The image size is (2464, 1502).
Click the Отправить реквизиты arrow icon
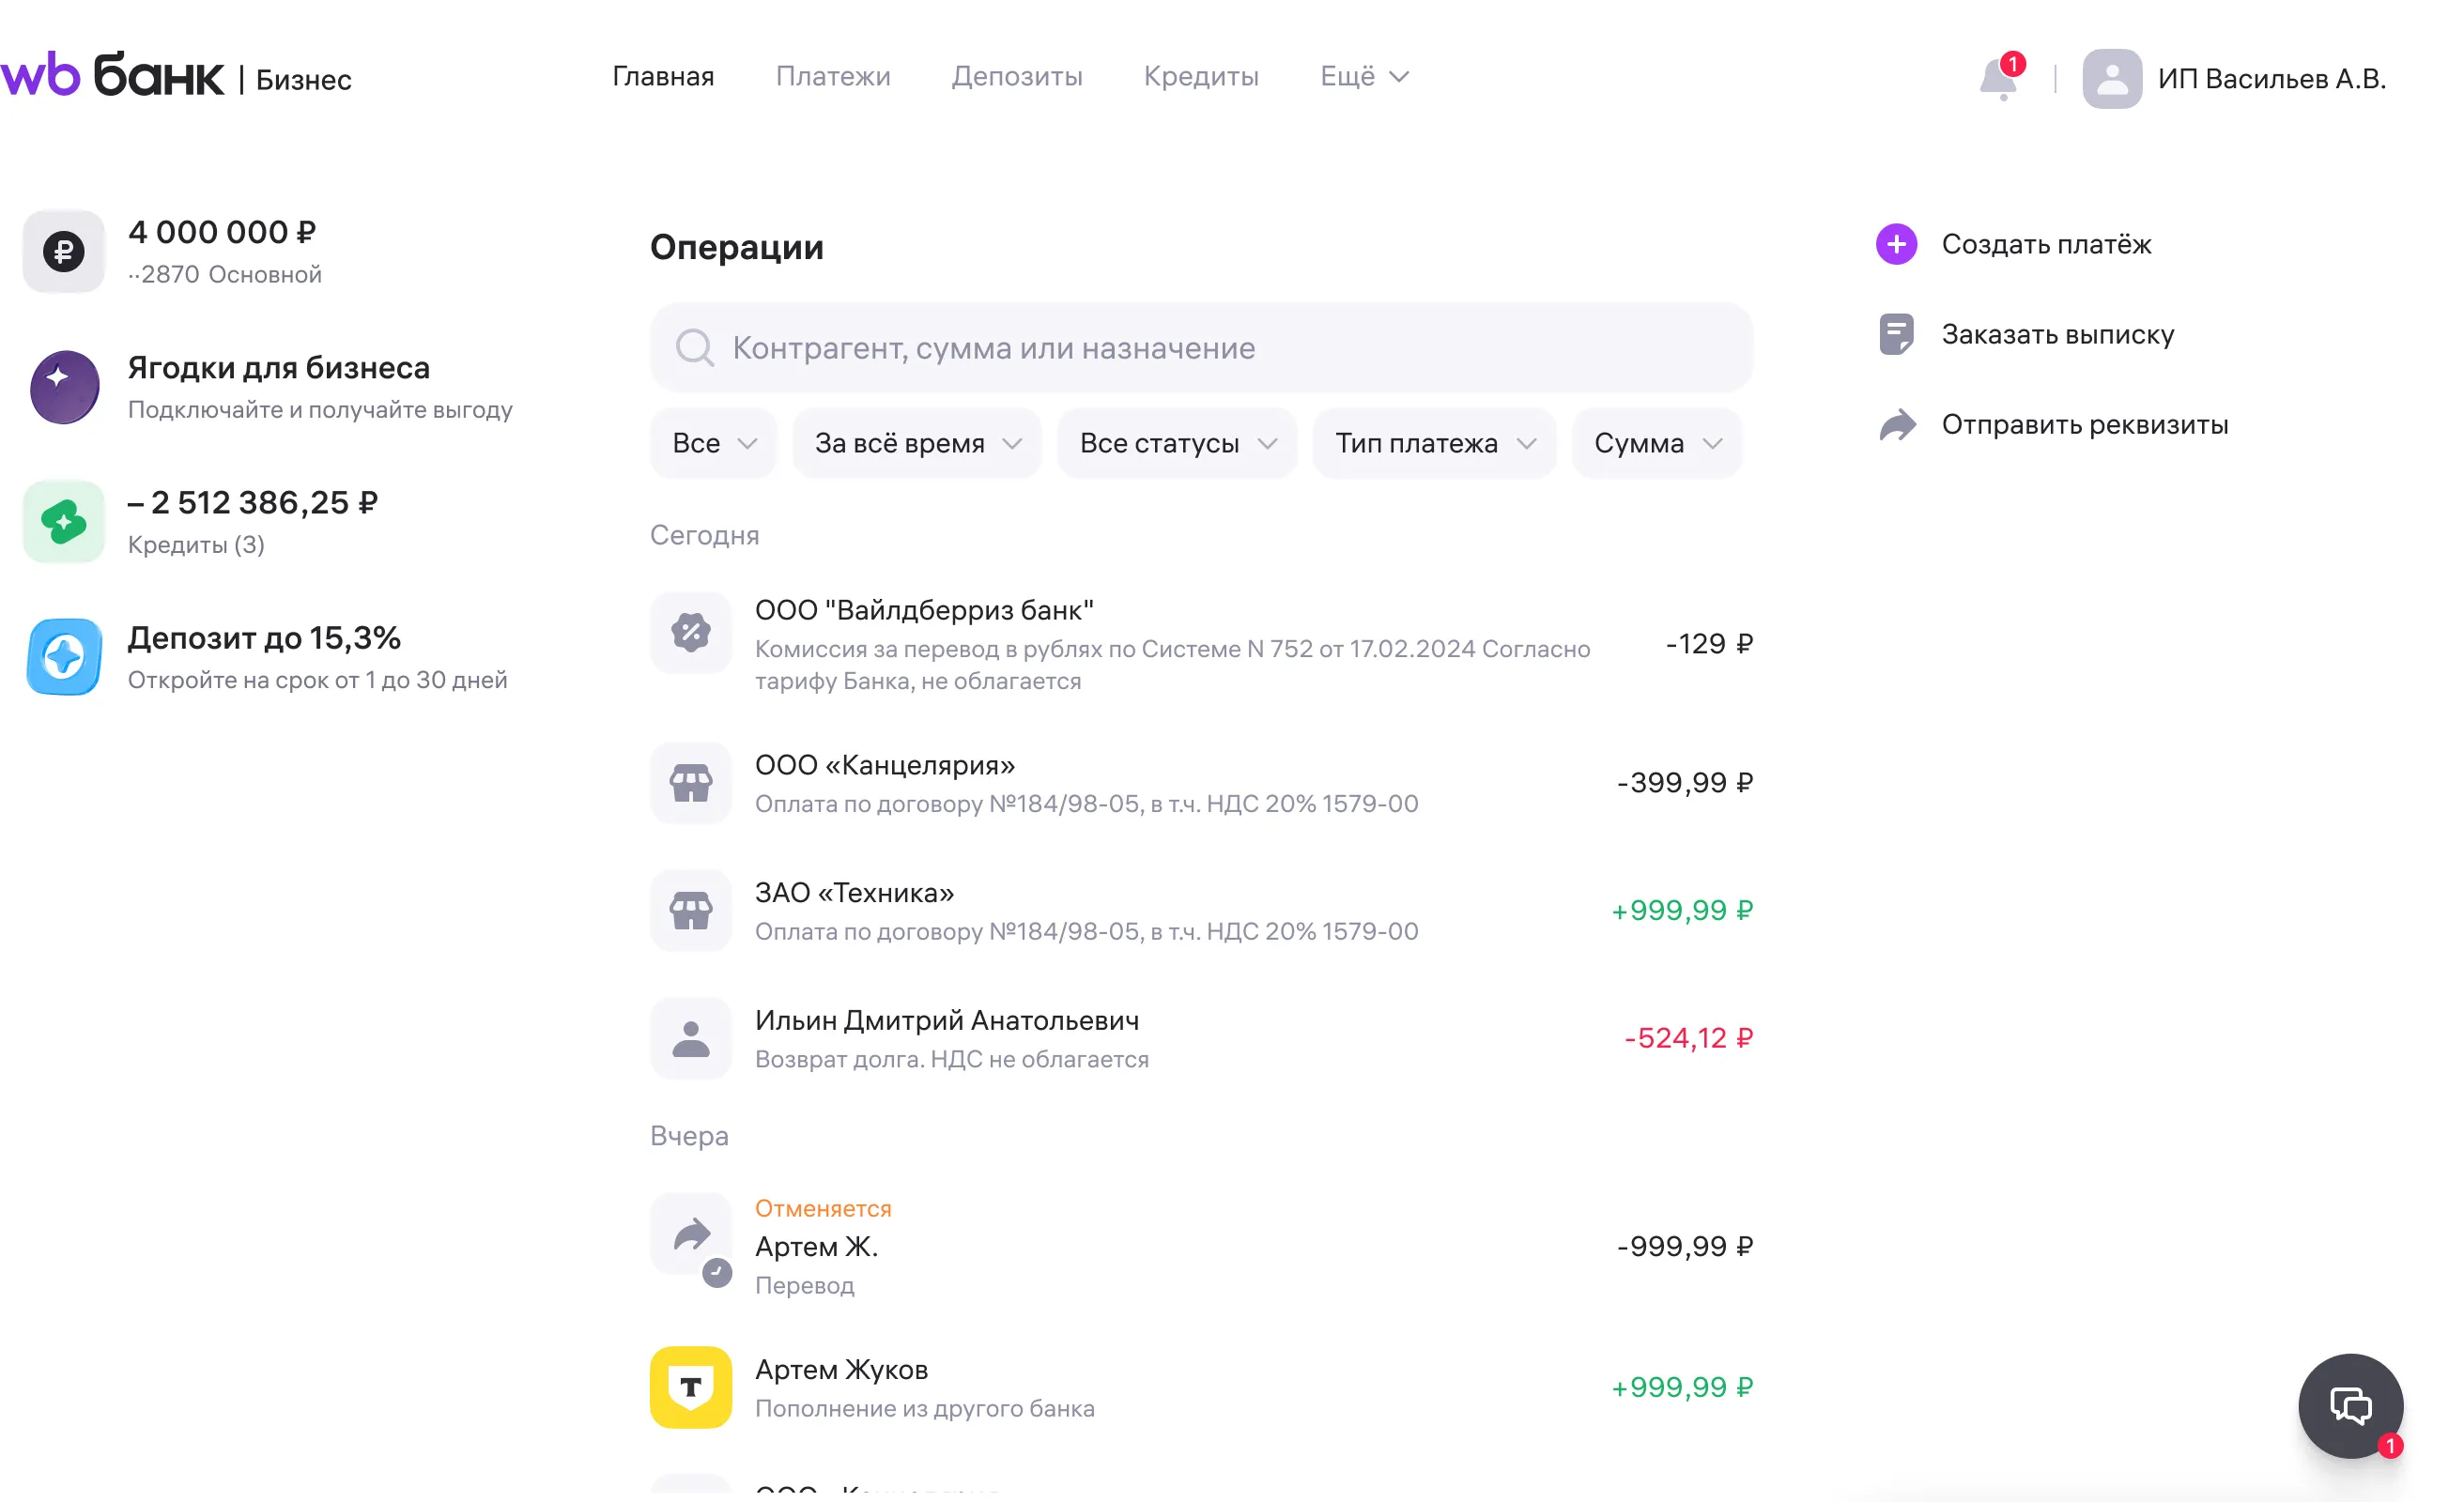(x=1896, y=425)
